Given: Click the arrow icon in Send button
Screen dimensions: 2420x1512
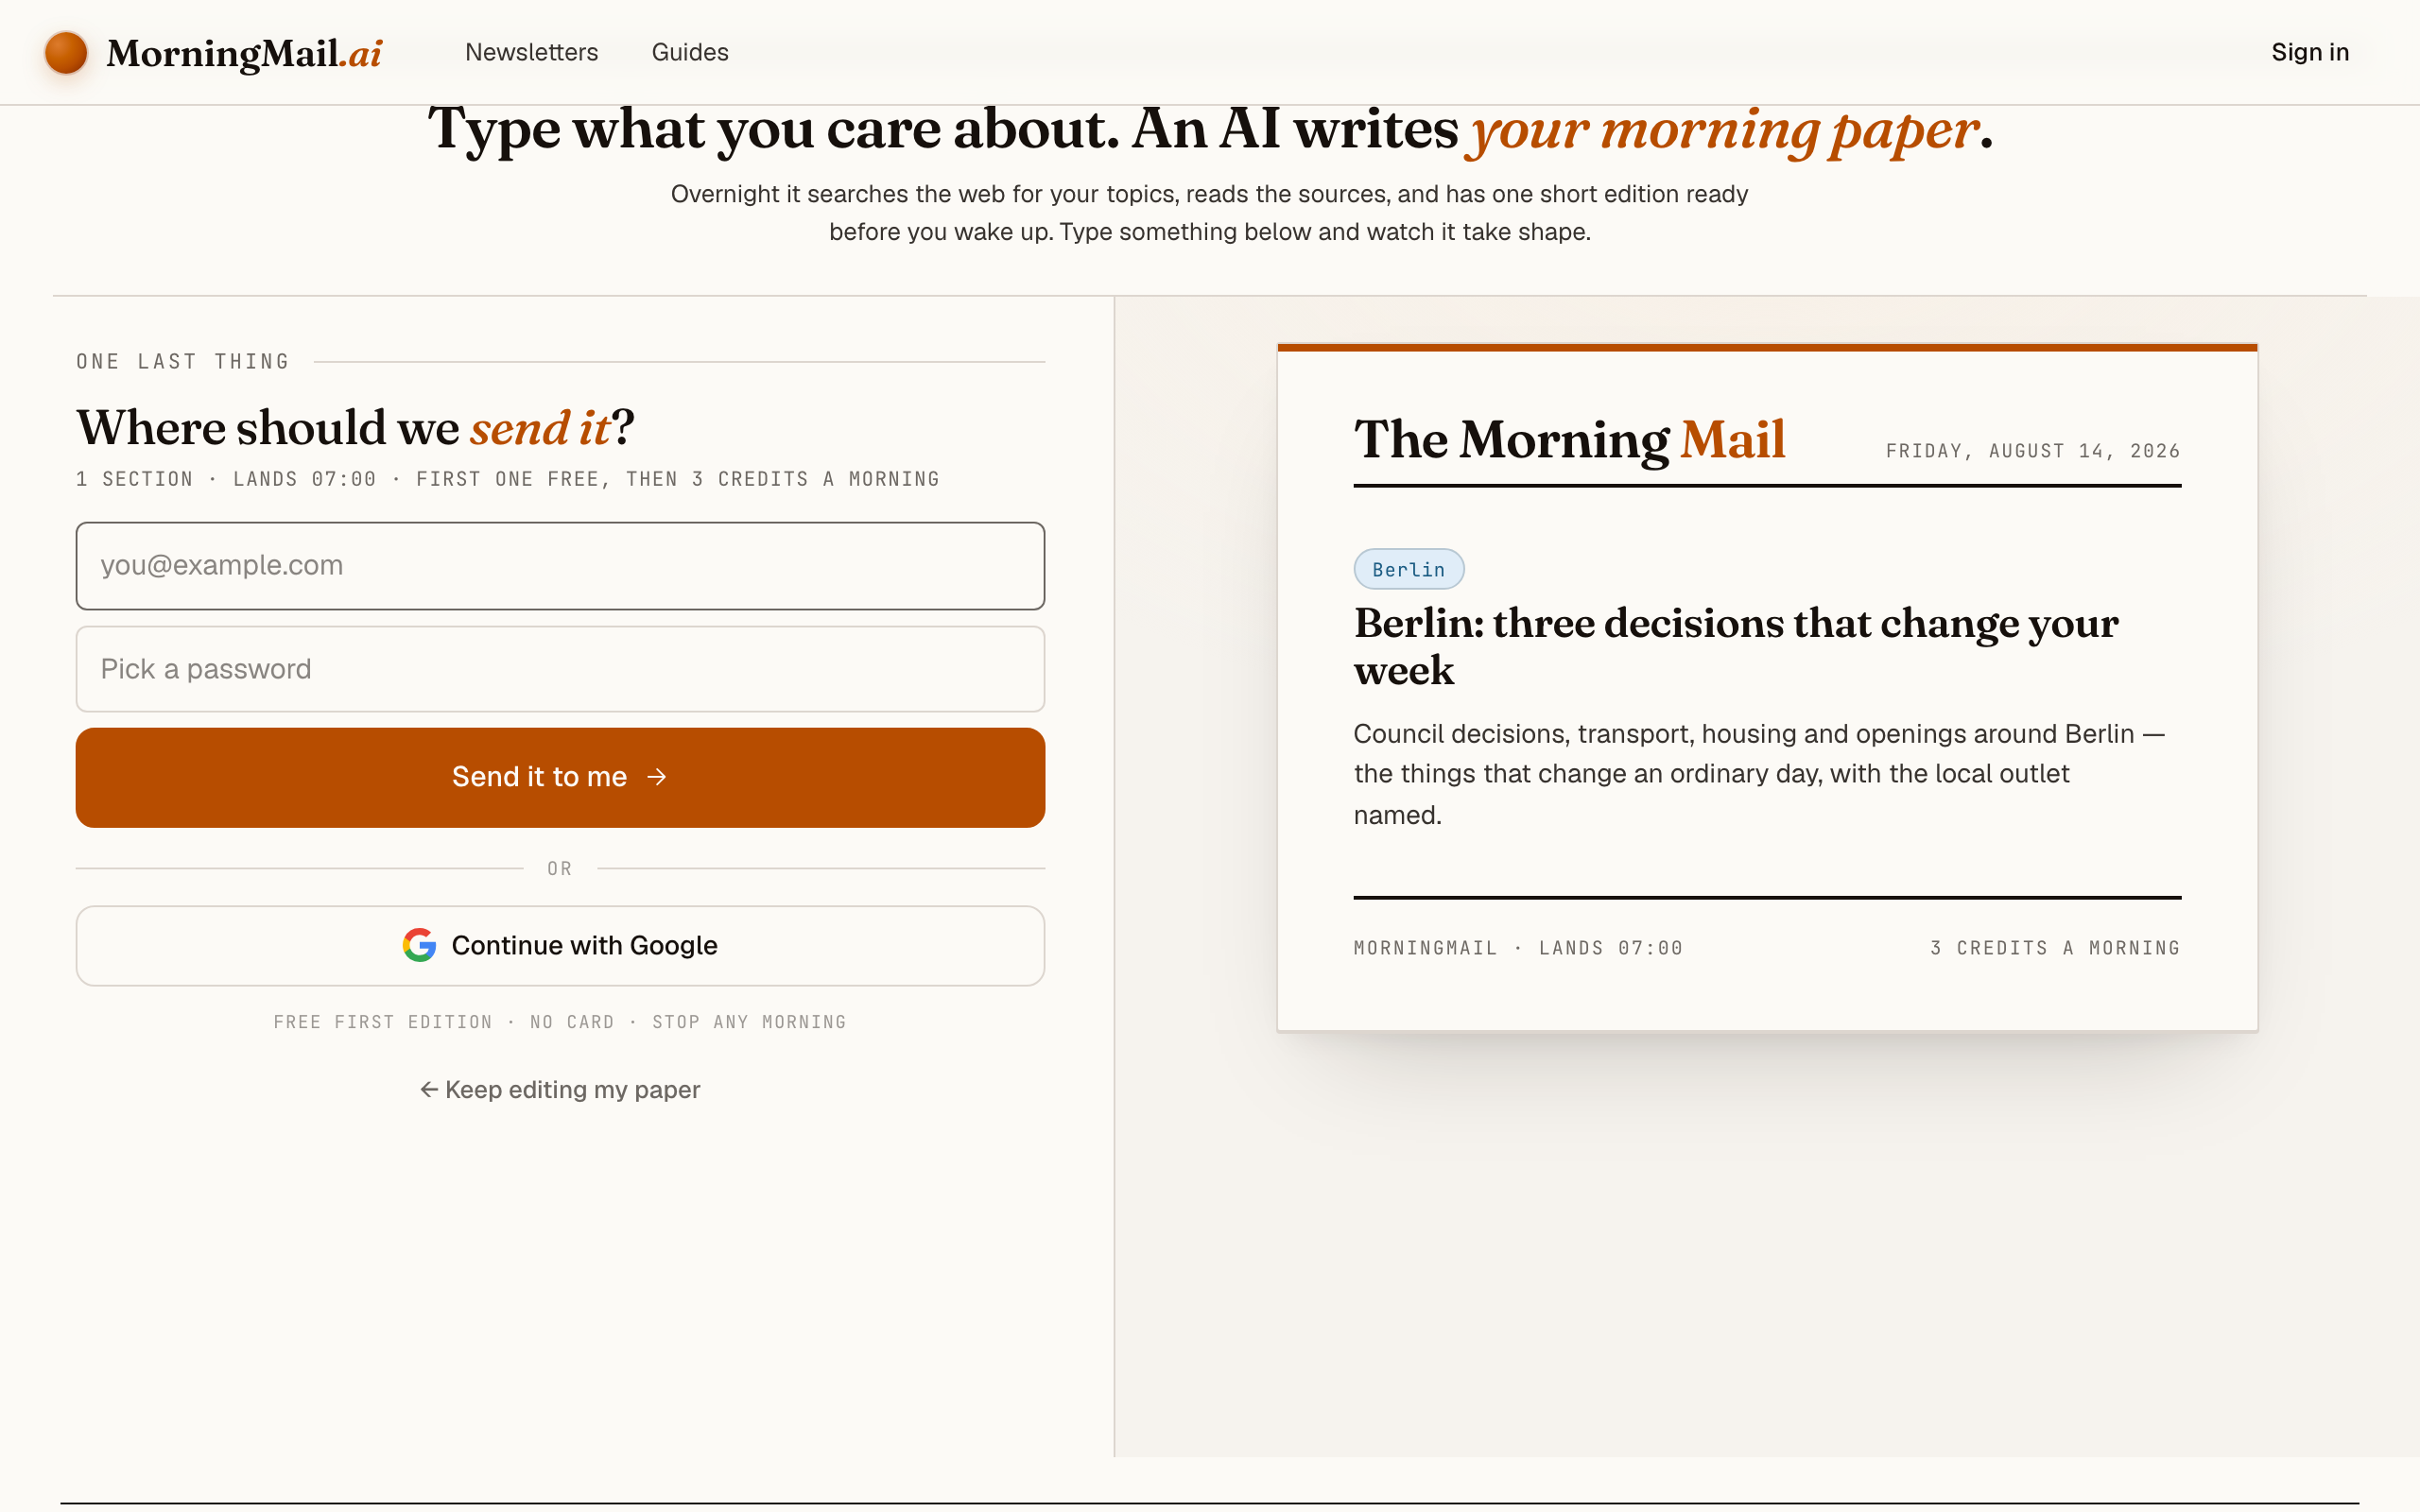Looking at the screenshot, I should pos(657,777).
